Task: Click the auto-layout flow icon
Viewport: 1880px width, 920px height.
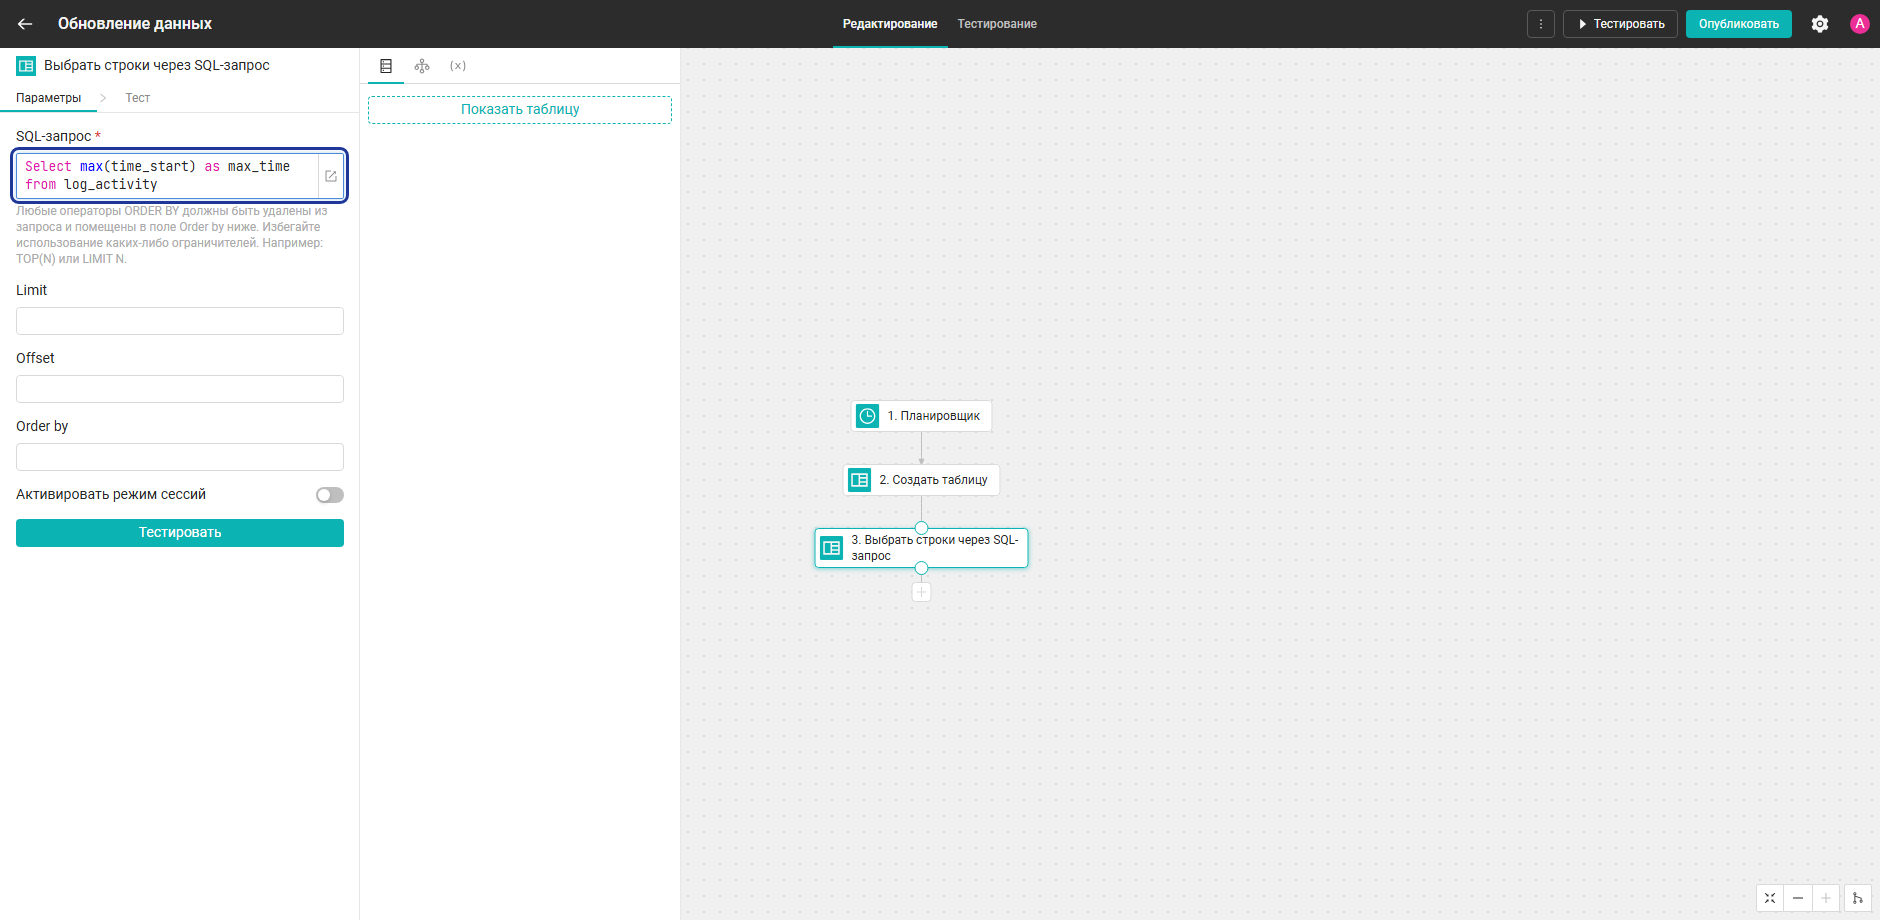Action: [x=1858, y=898]
